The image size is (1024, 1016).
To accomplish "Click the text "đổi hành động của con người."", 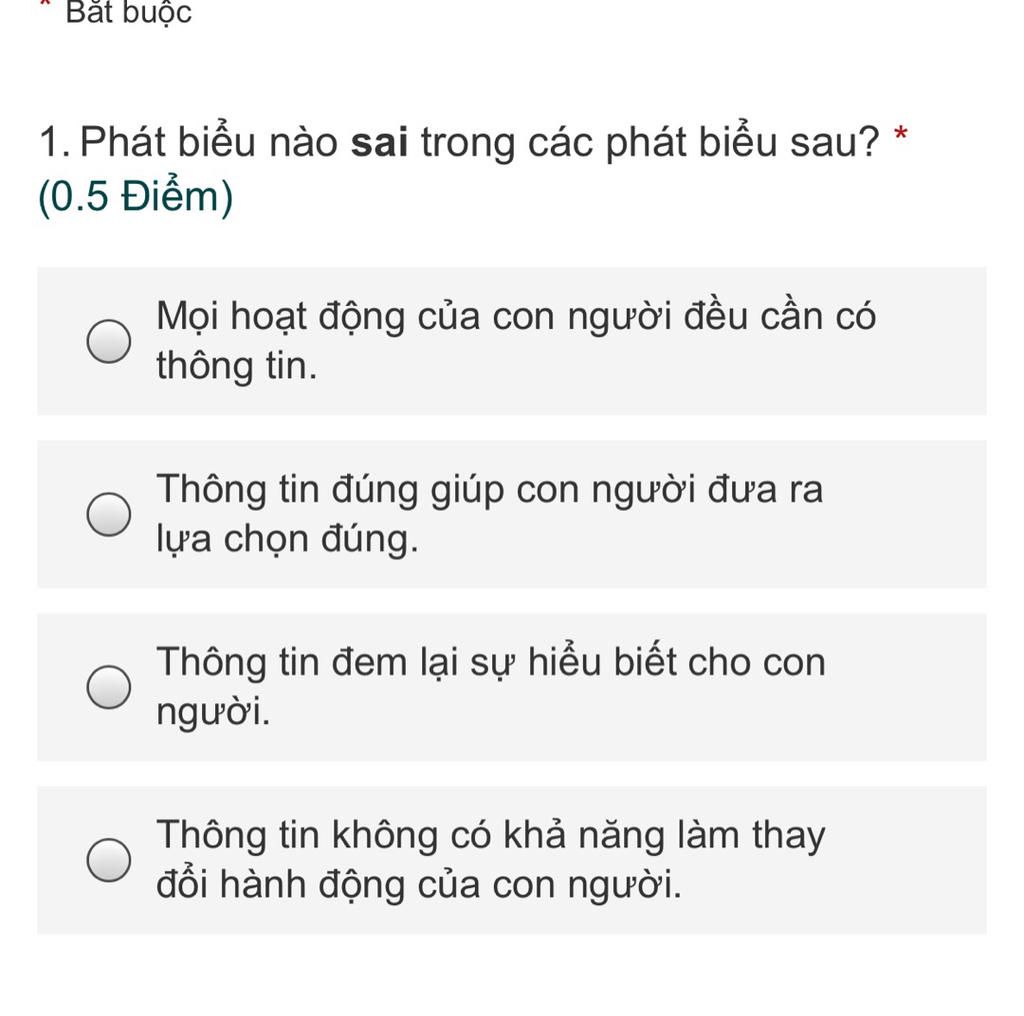I will click(419, 885).
